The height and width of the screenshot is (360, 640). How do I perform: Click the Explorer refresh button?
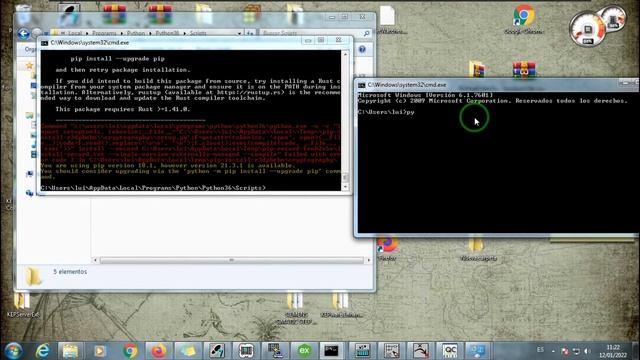coord(250,33)
